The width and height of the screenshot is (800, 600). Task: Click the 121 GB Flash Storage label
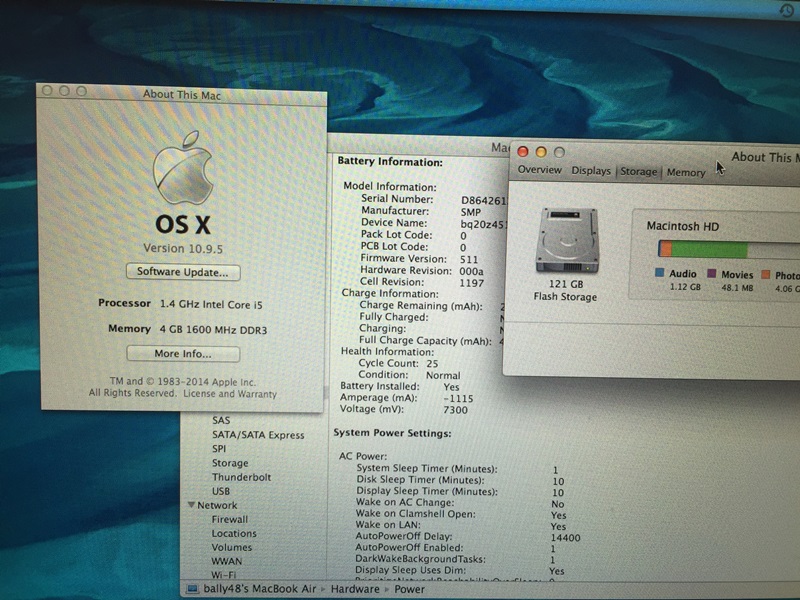566,290
